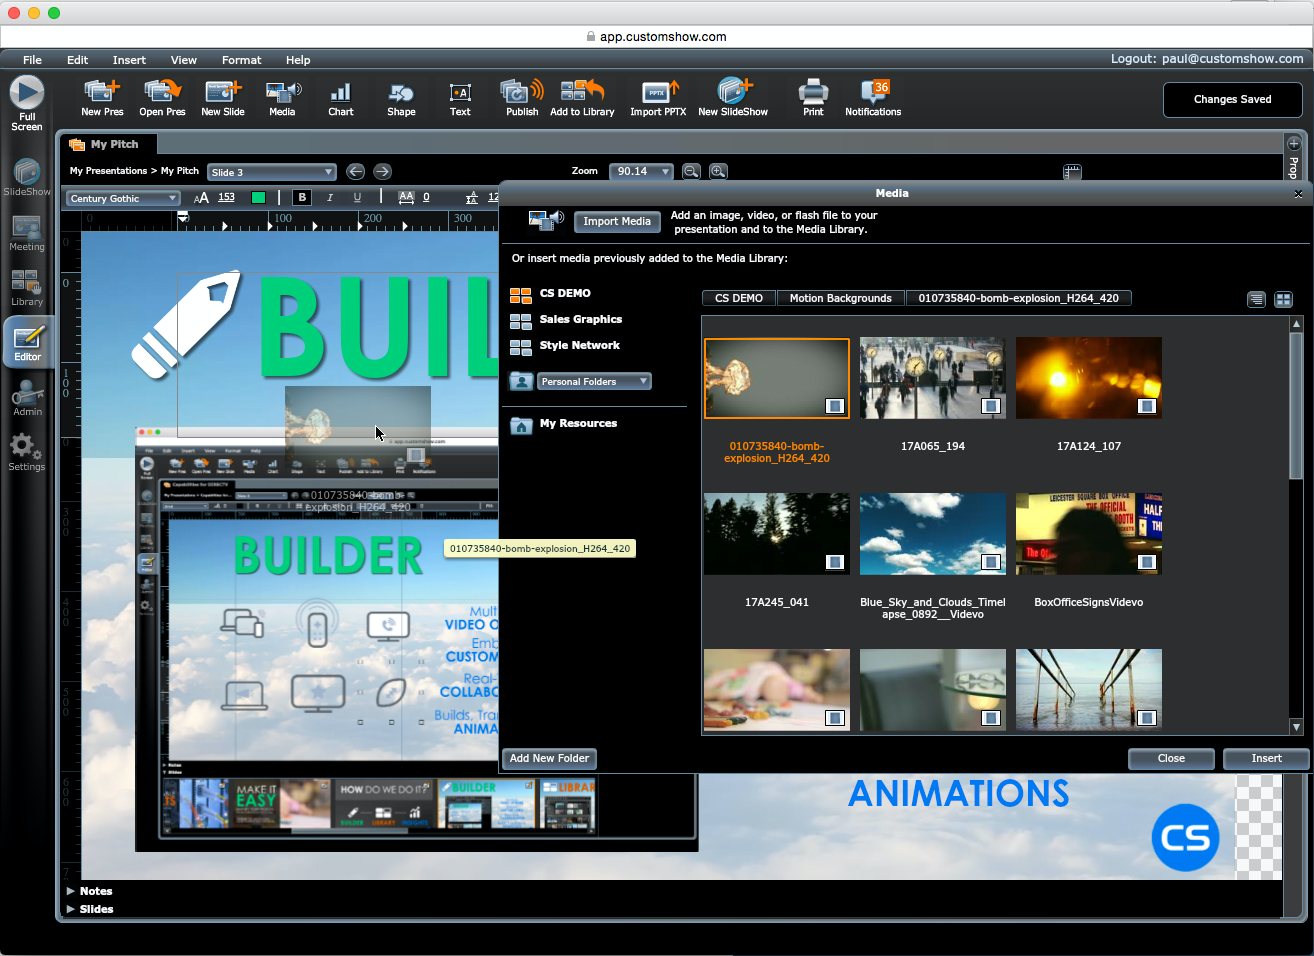Viewport: 1314px width, 956px height.
Task: Open Meeting in the left sidebar
Action: click(27, 234)
